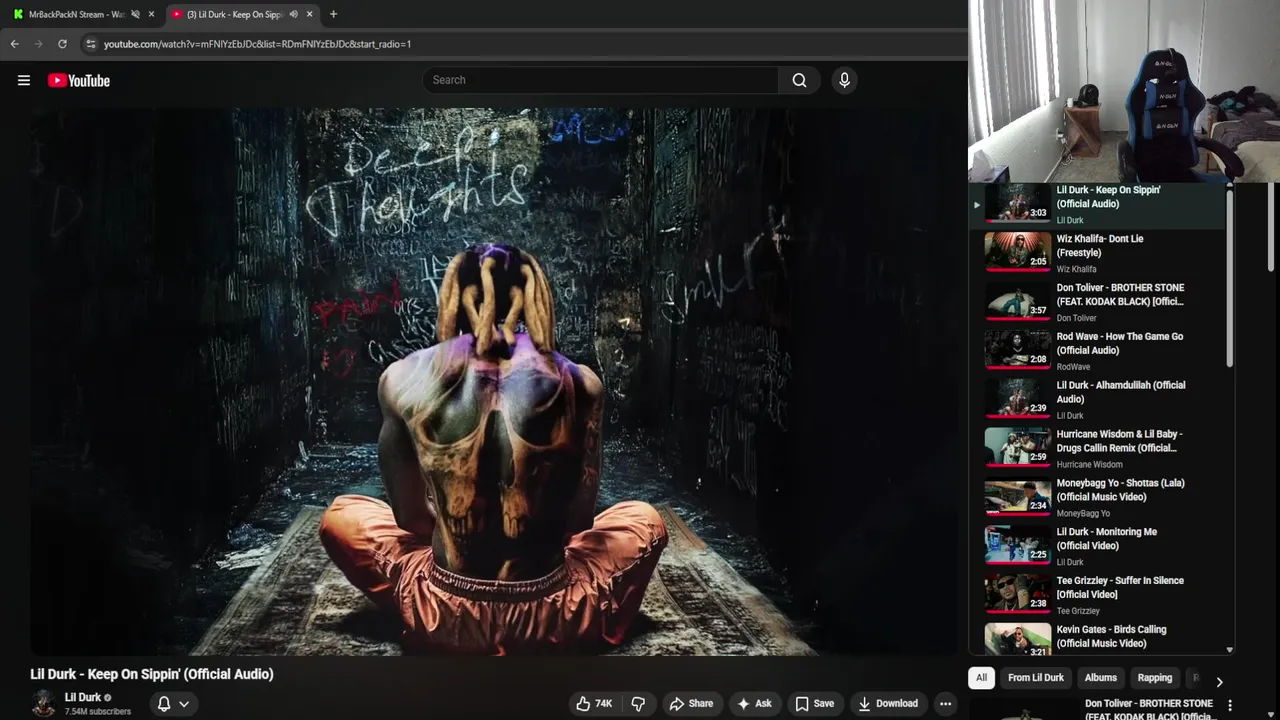Click the 7.54M subscribers text

pos(98,712)
